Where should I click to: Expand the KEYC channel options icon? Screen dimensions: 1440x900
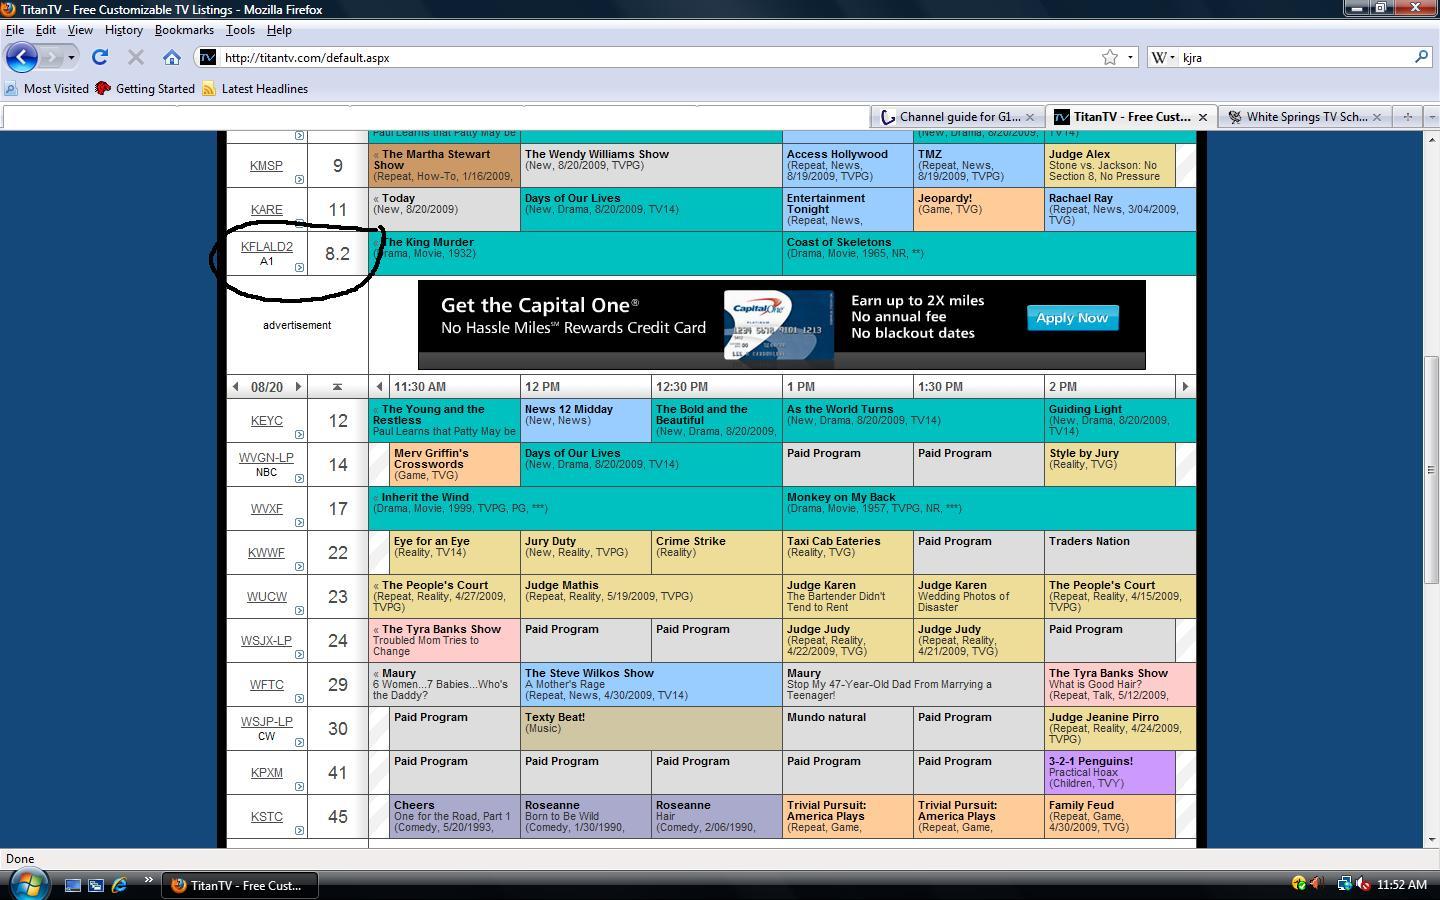299,435
